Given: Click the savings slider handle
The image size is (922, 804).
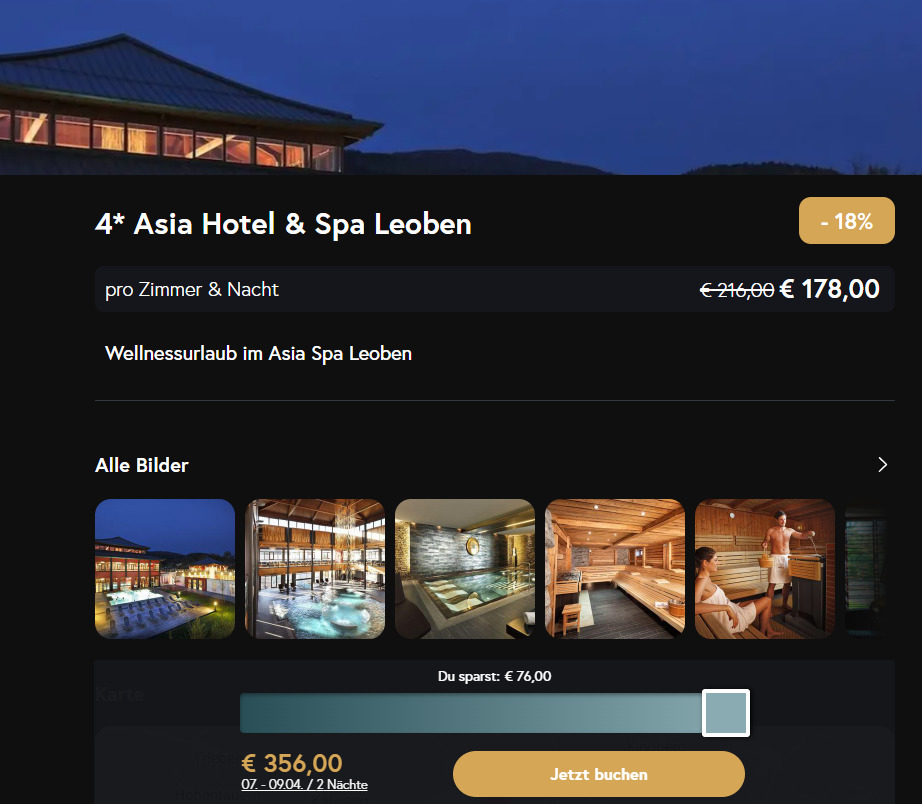Looking at the screenshot, I should 726,713.
